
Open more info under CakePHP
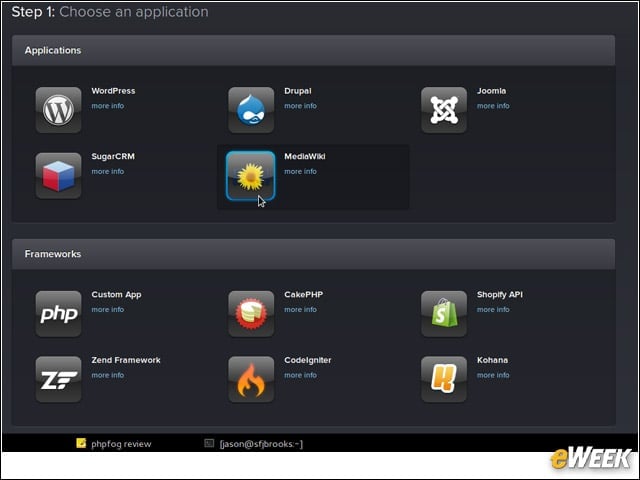pos(300,309)
